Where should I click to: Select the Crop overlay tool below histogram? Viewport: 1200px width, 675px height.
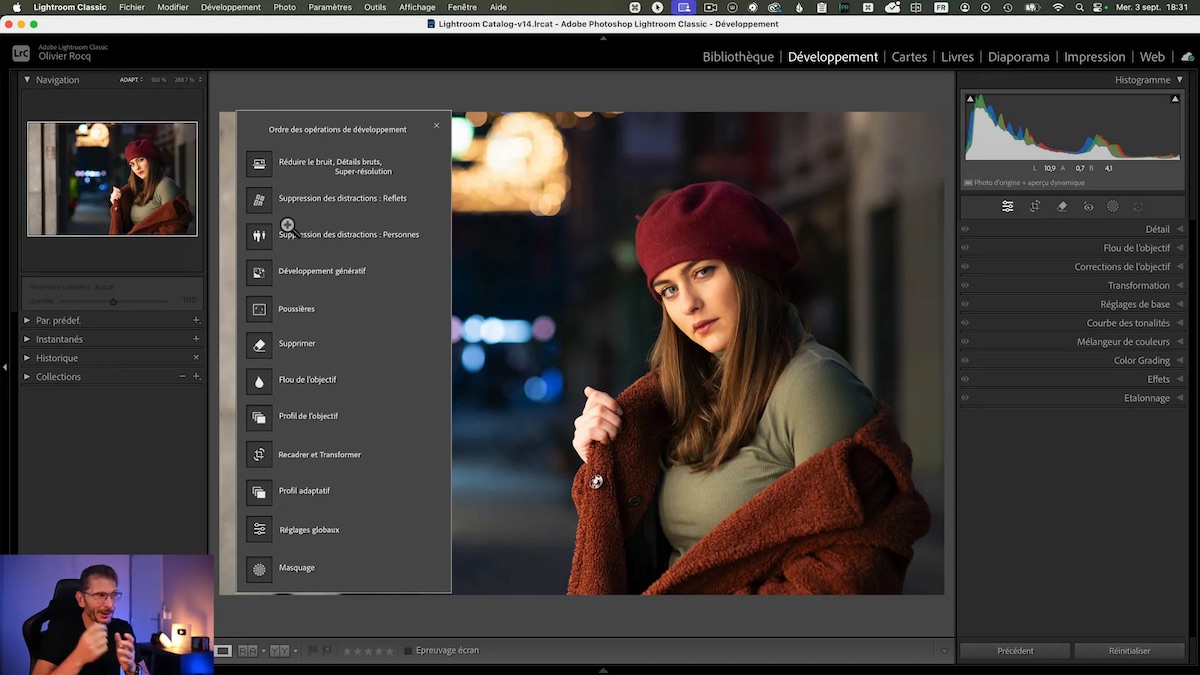(x=1035, y=206)
